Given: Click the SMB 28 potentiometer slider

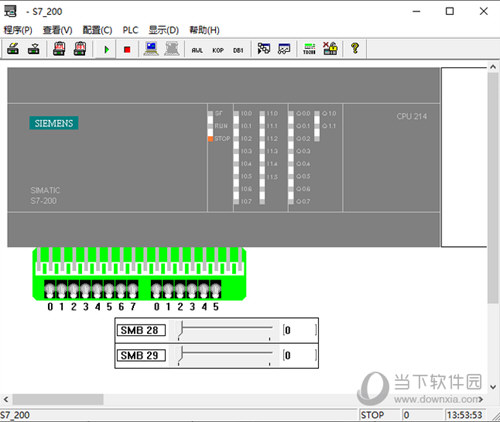Looking at the screenshot, I should 224,330.
